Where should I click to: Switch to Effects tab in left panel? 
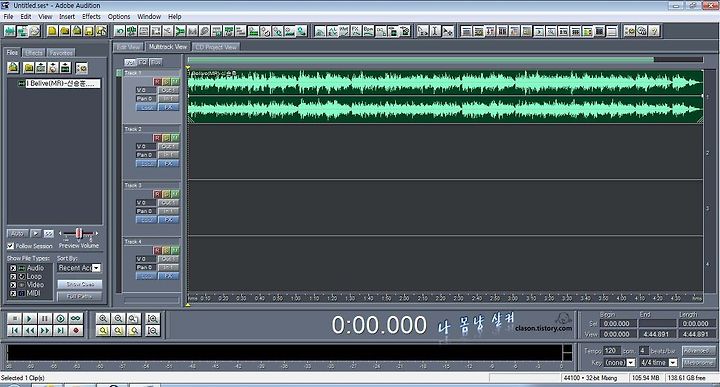click(x=34, y=53)
